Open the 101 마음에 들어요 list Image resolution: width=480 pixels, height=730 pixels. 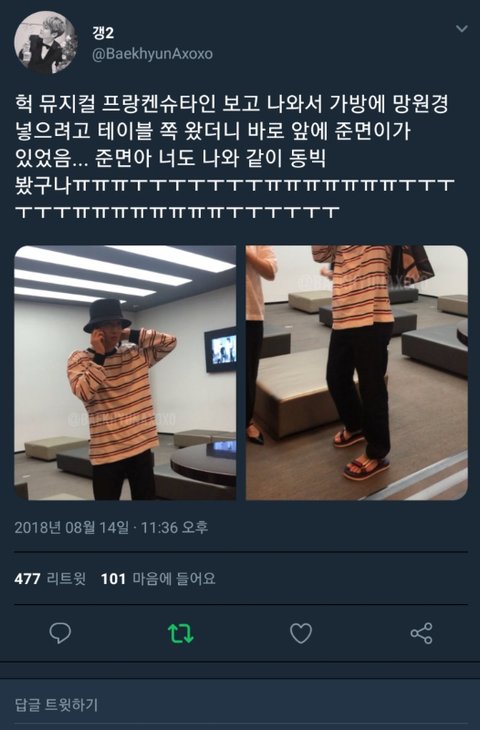(158, 579)
